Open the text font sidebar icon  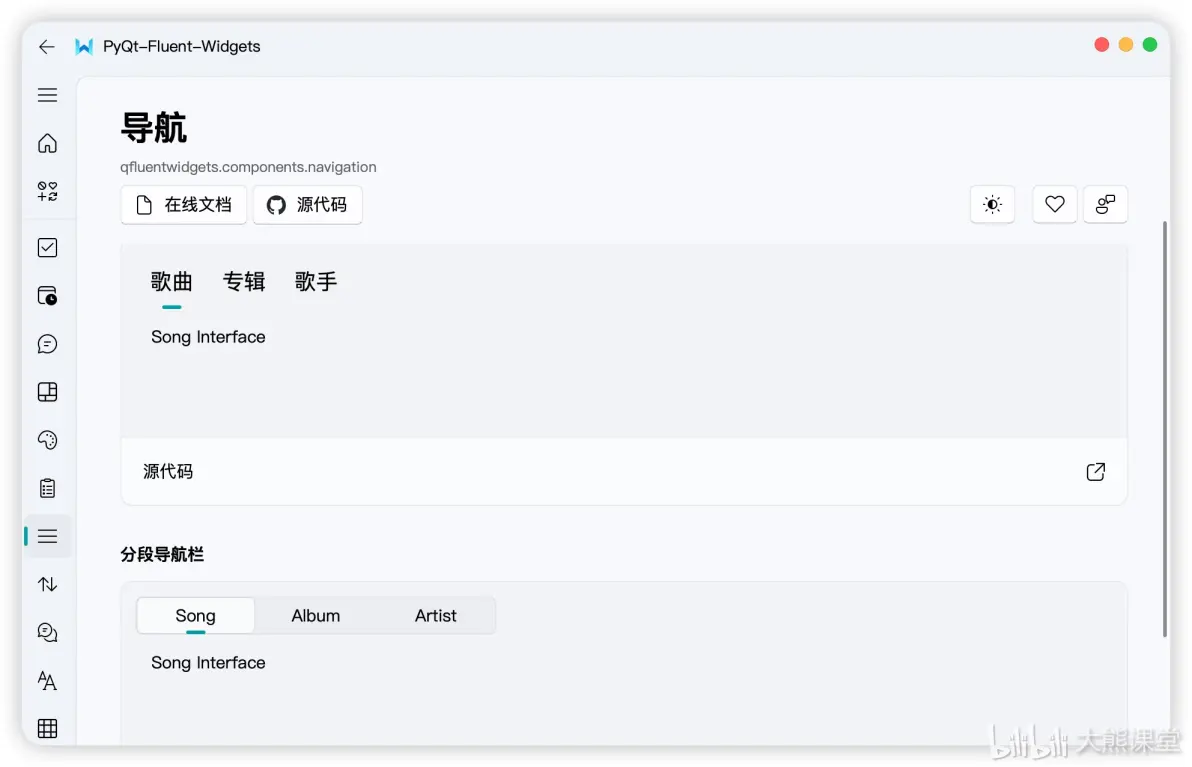point(47,680)
